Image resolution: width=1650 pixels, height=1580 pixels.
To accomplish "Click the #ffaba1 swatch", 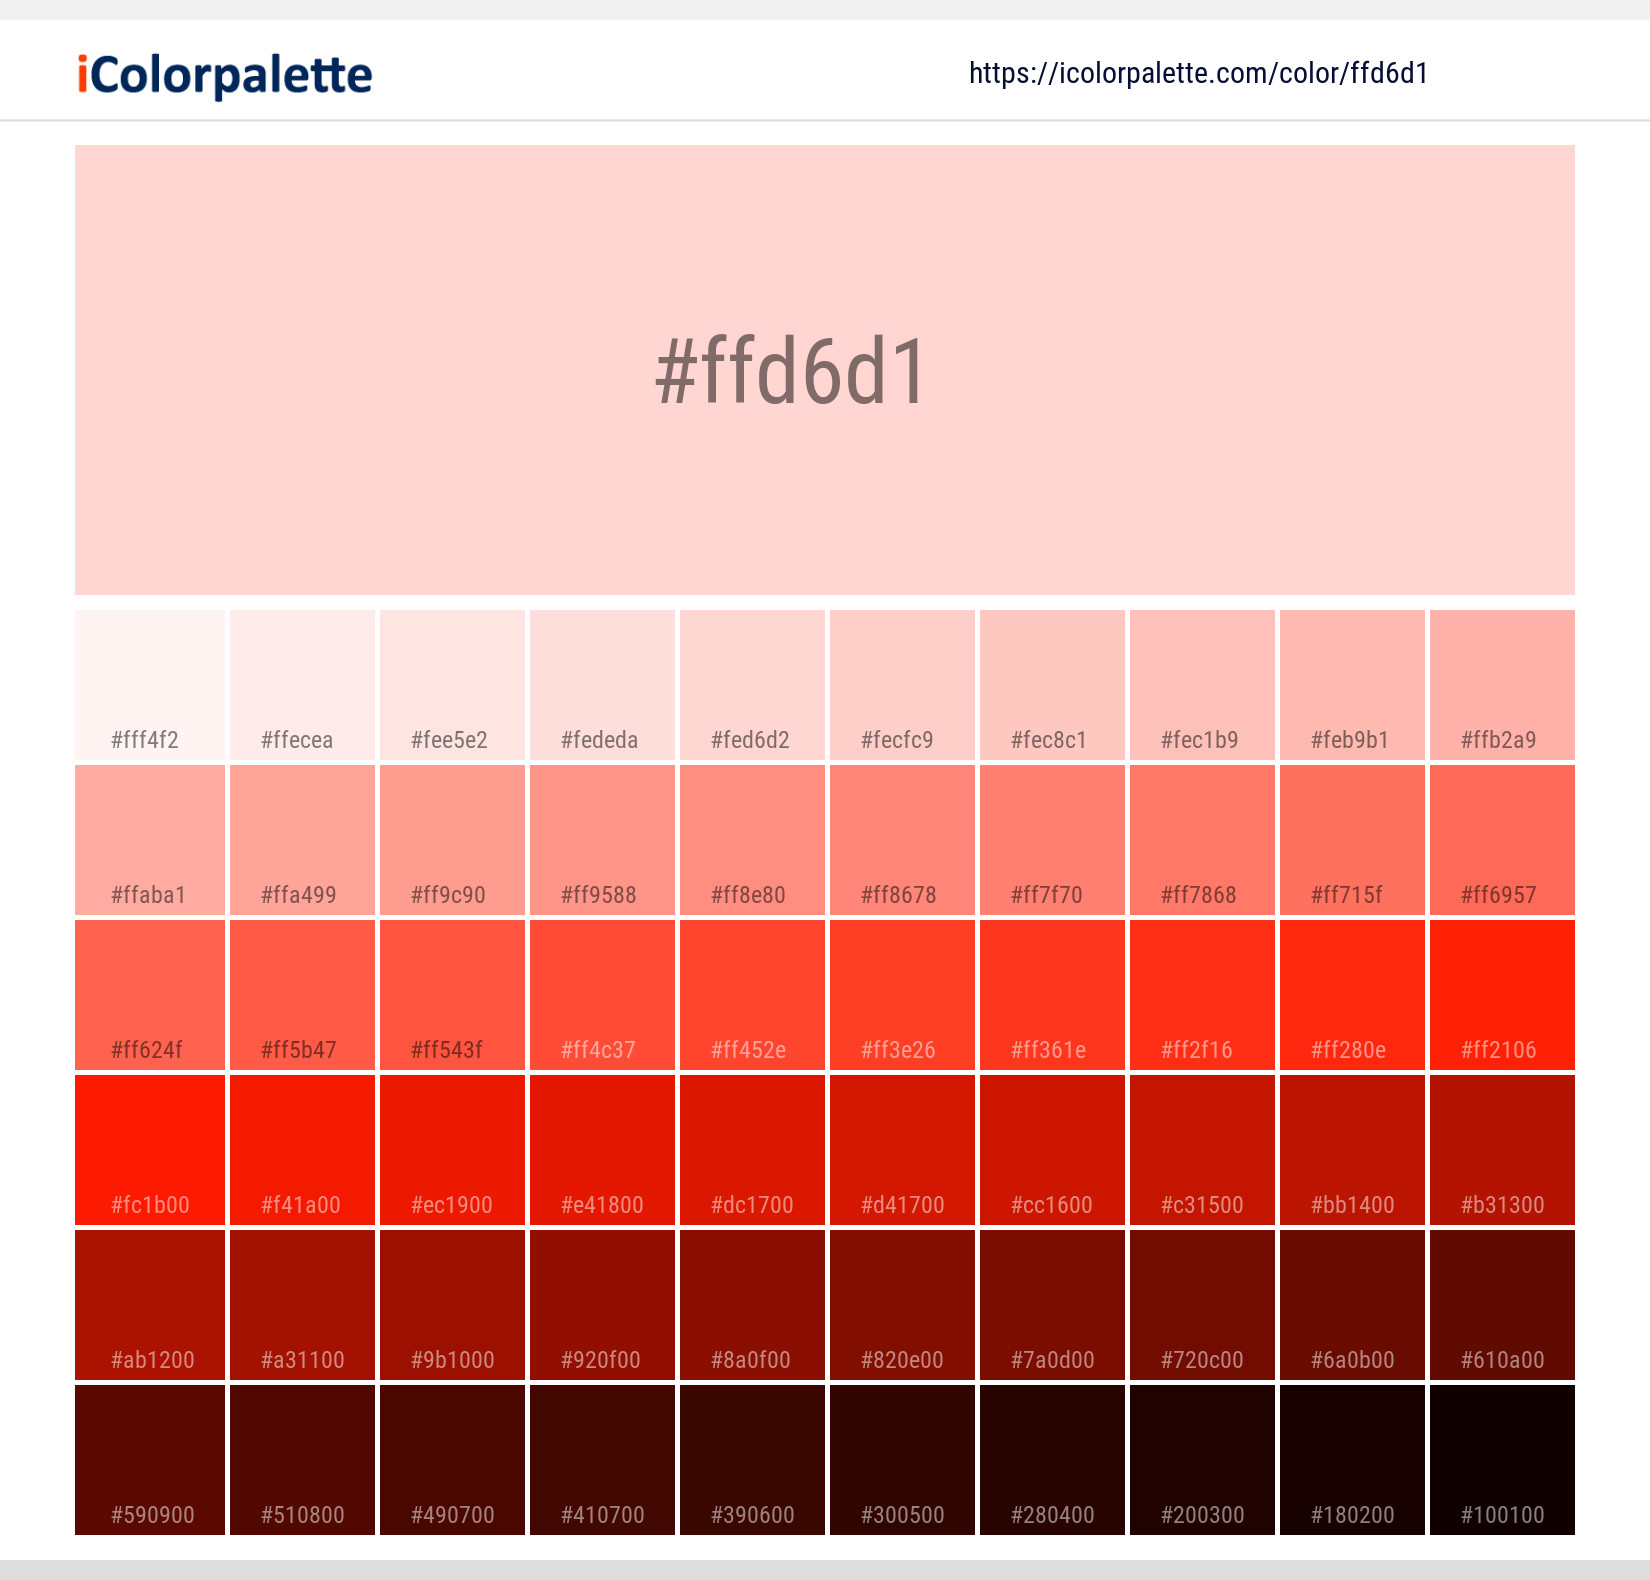I will tap(149, 840).
